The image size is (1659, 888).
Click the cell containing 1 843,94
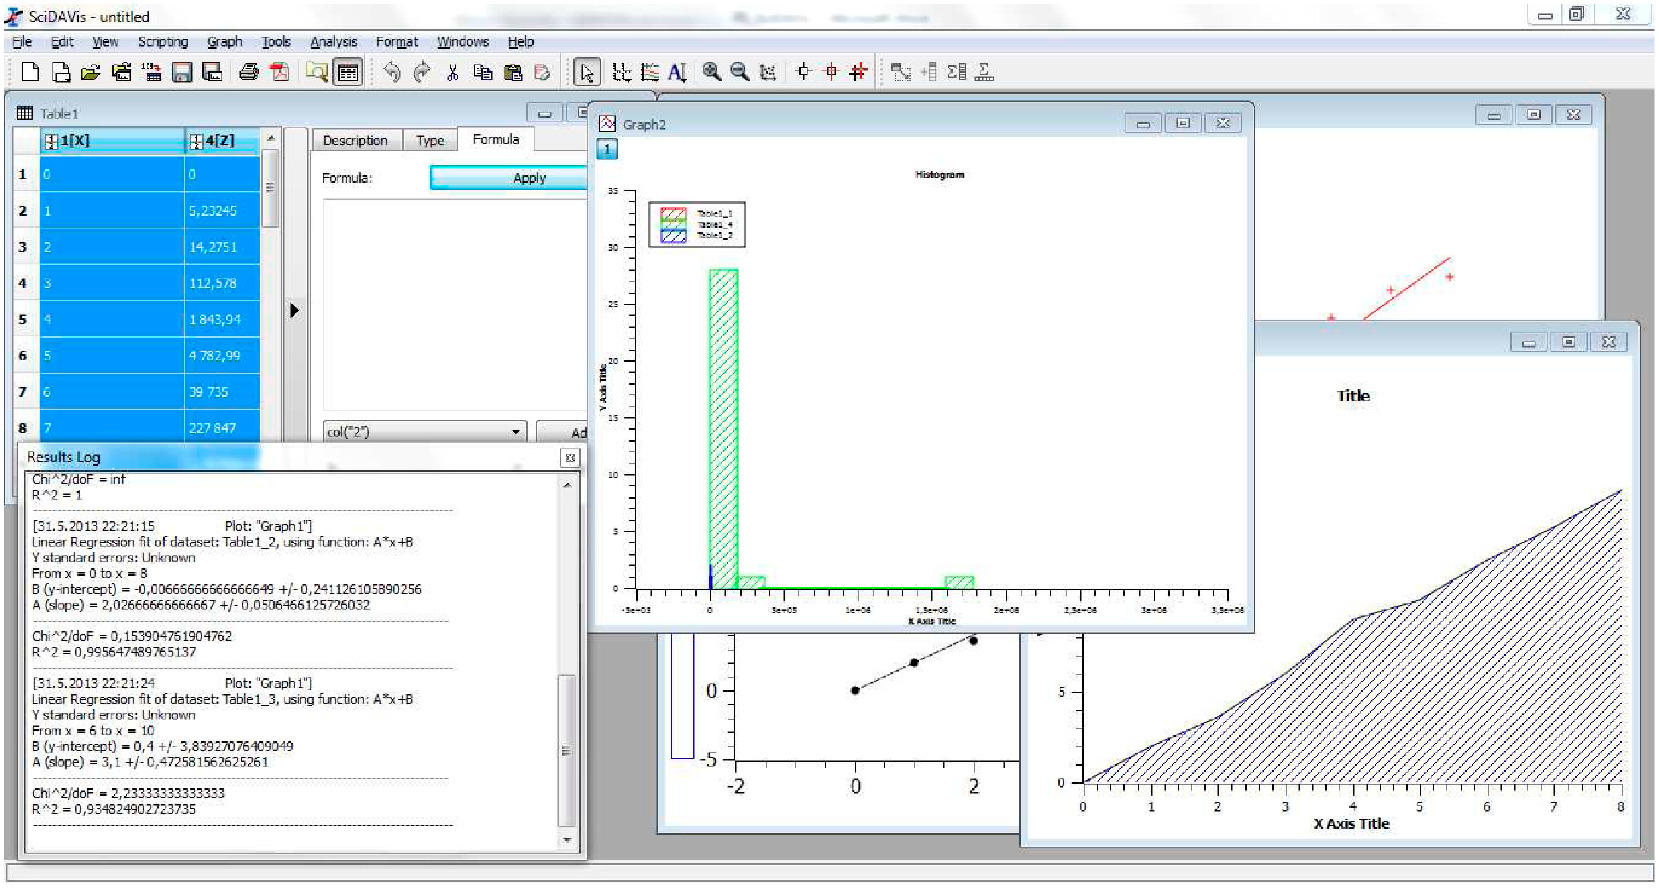click(222, 320)
